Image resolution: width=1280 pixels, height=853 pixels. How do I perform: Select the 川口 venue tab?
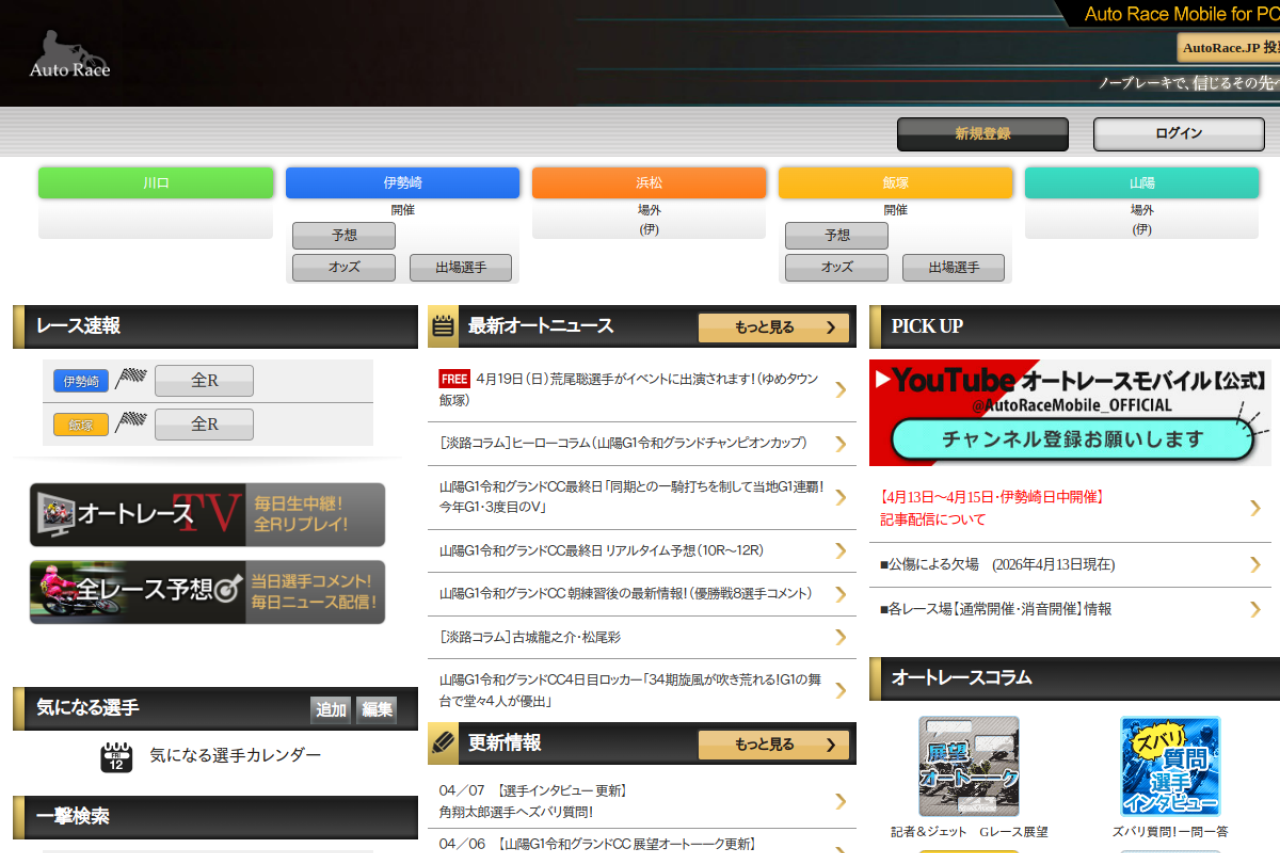156,183
